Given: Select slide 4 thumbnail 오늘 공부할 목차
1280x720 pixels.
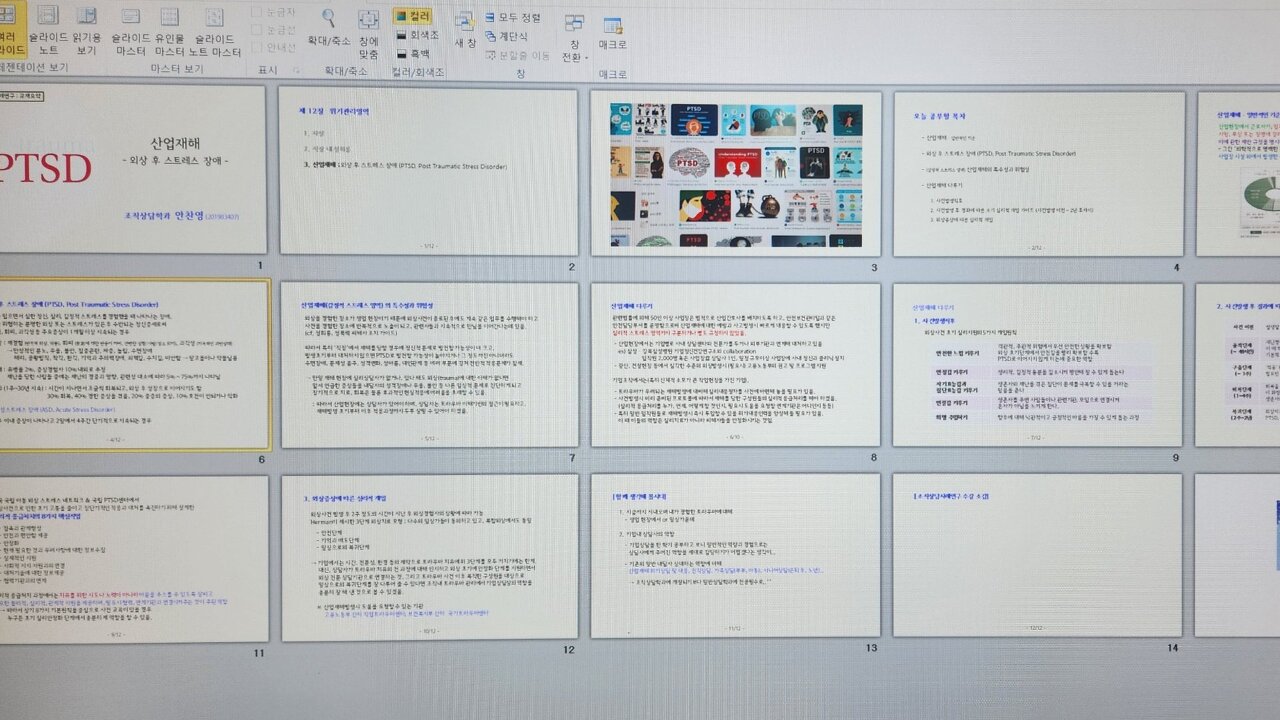Looking at the screenshot, I should pyautogui.click(x=1039, y=174).
